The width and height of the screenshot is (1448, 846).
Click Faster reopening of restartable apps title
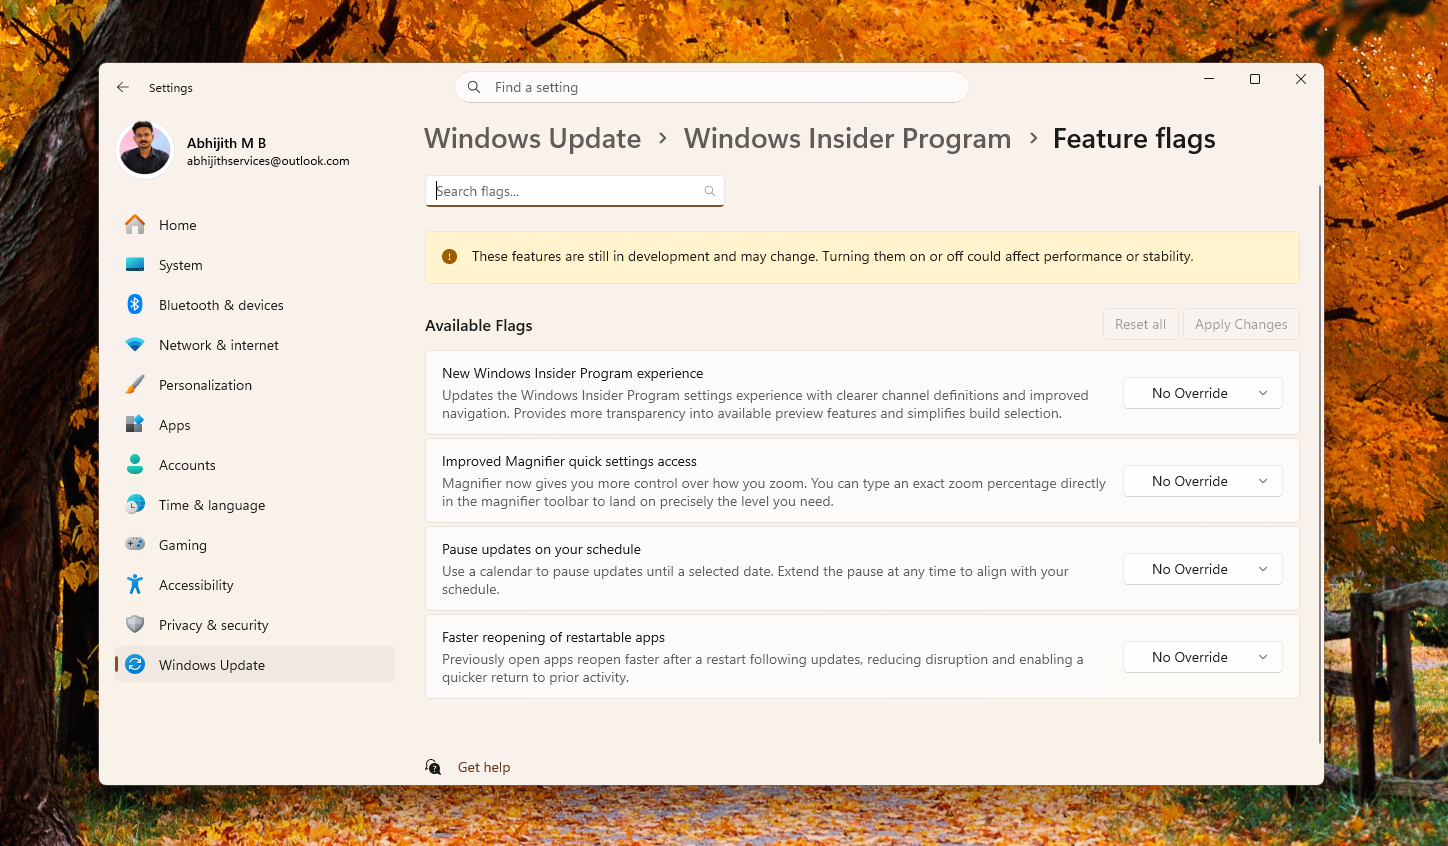(554, 637)
